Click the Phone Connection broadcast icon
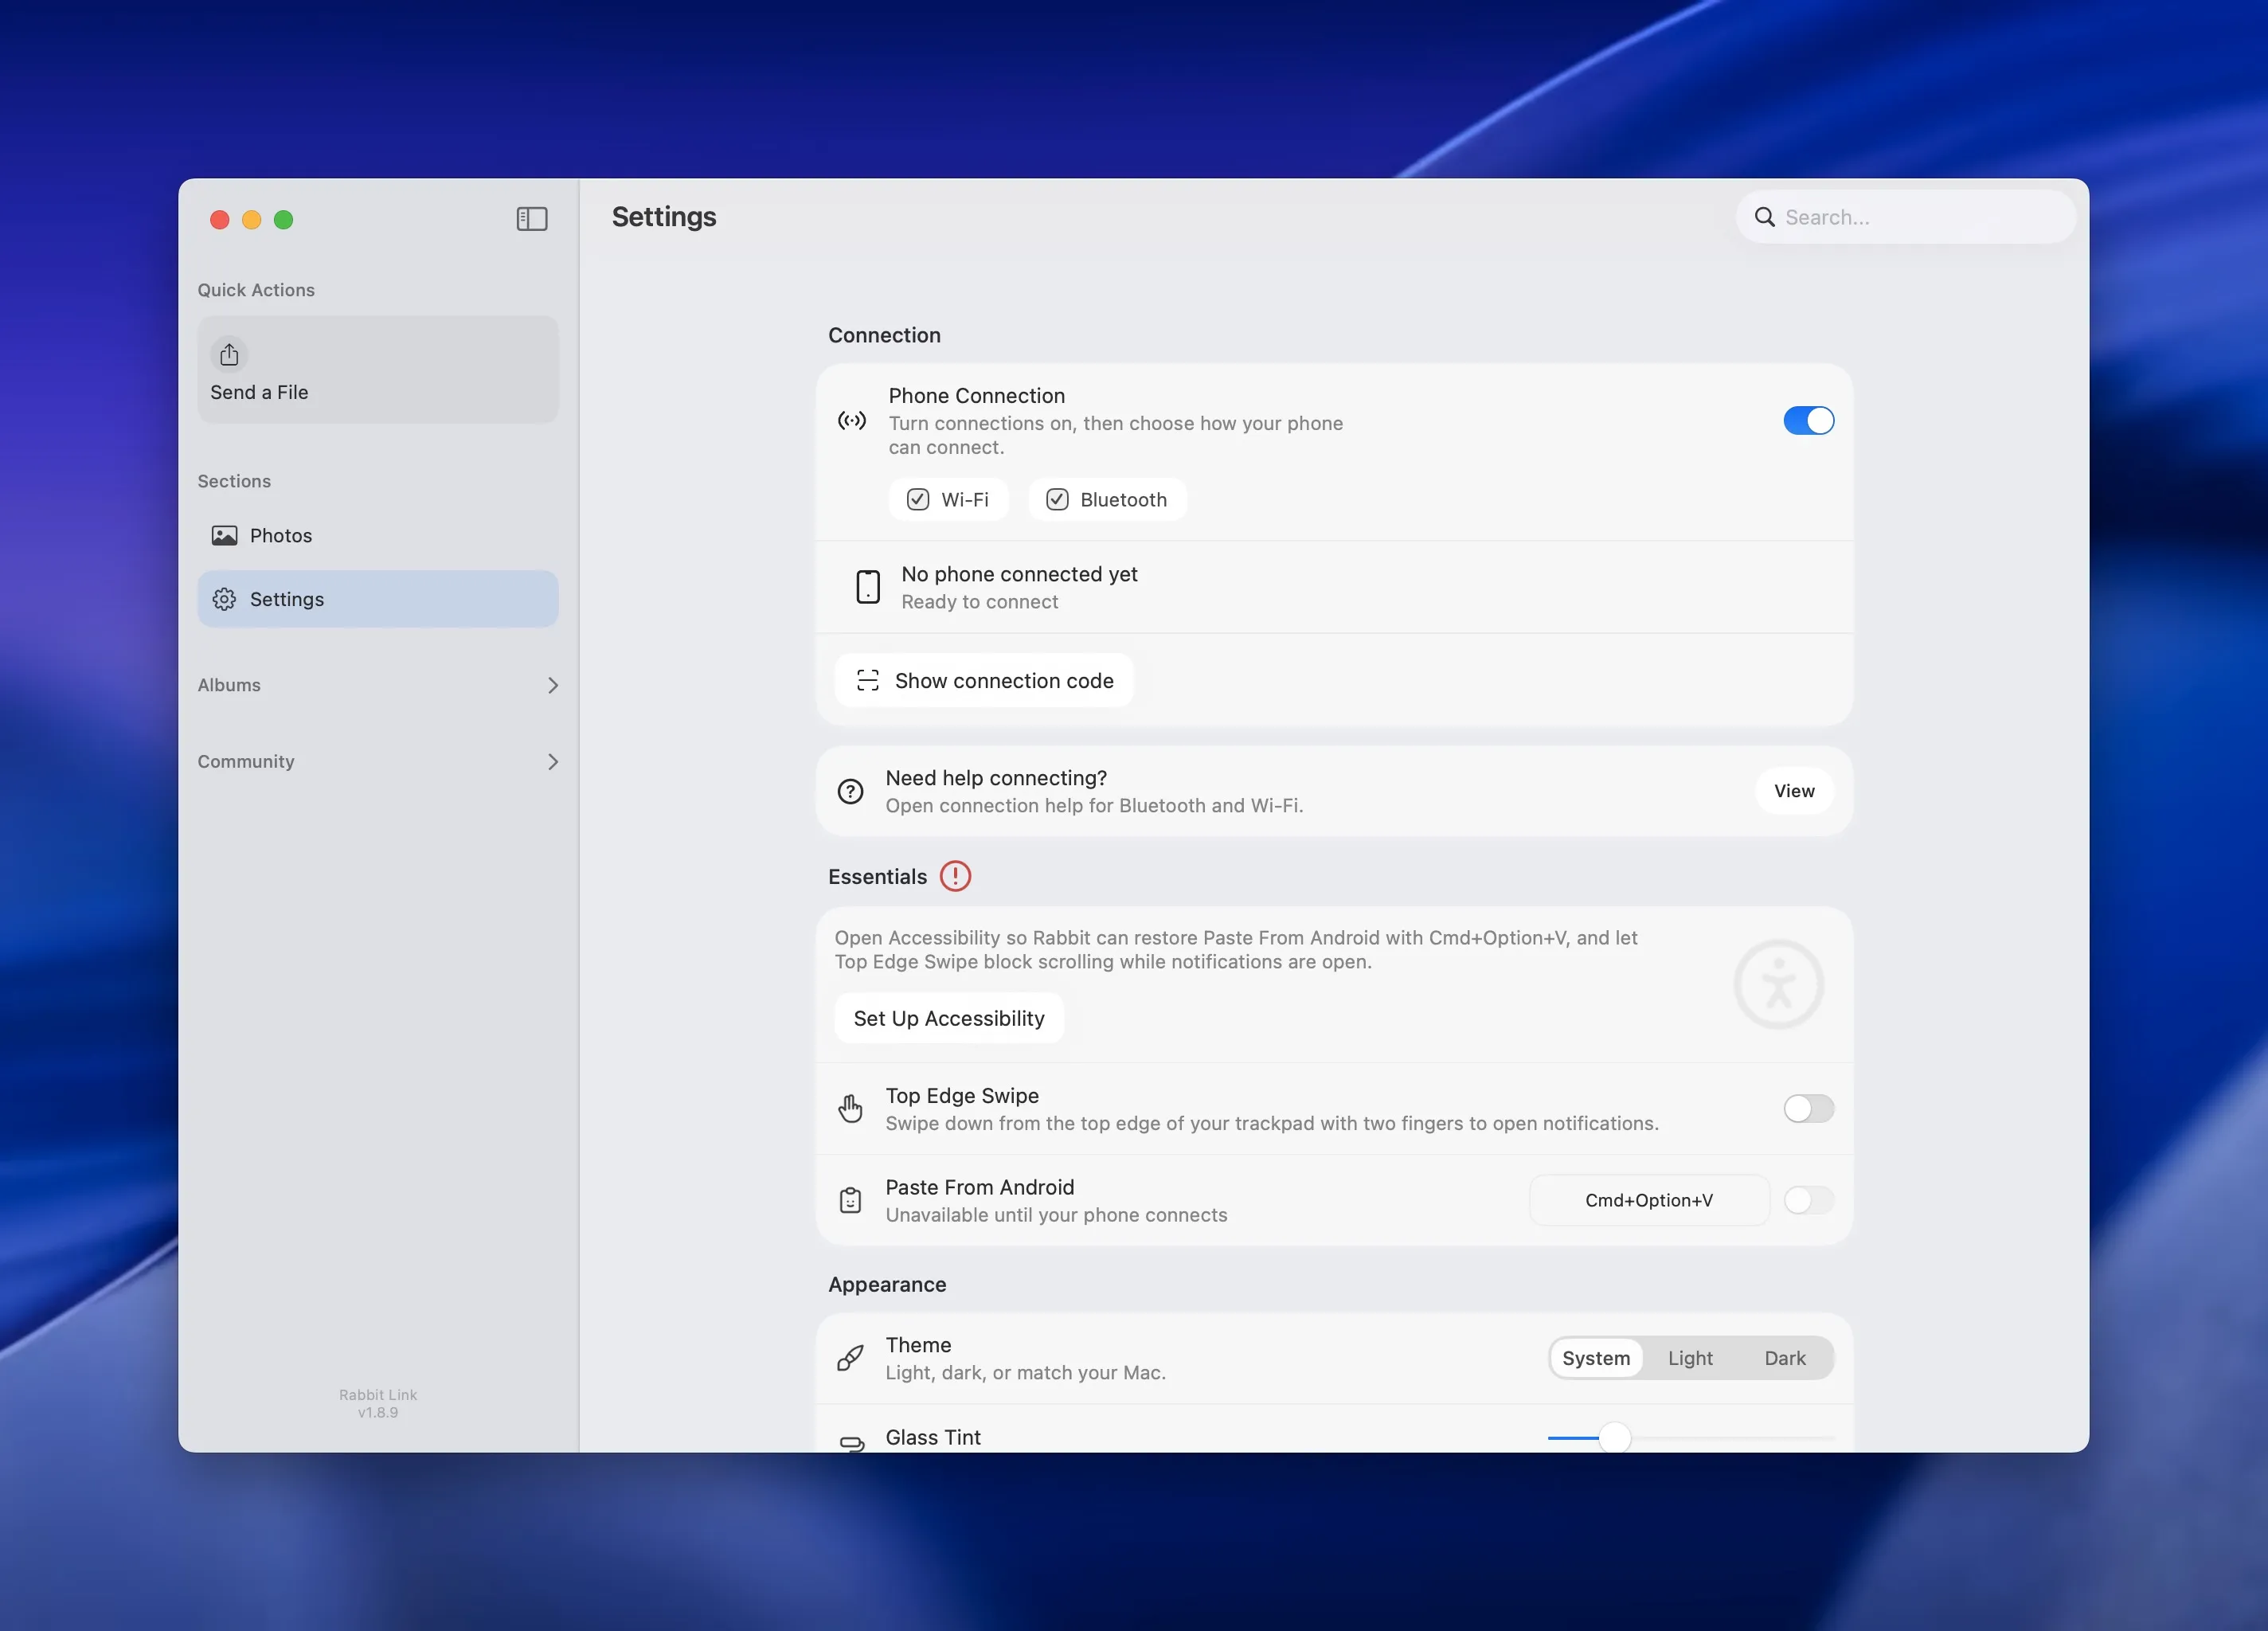 [x=852, y=421]
